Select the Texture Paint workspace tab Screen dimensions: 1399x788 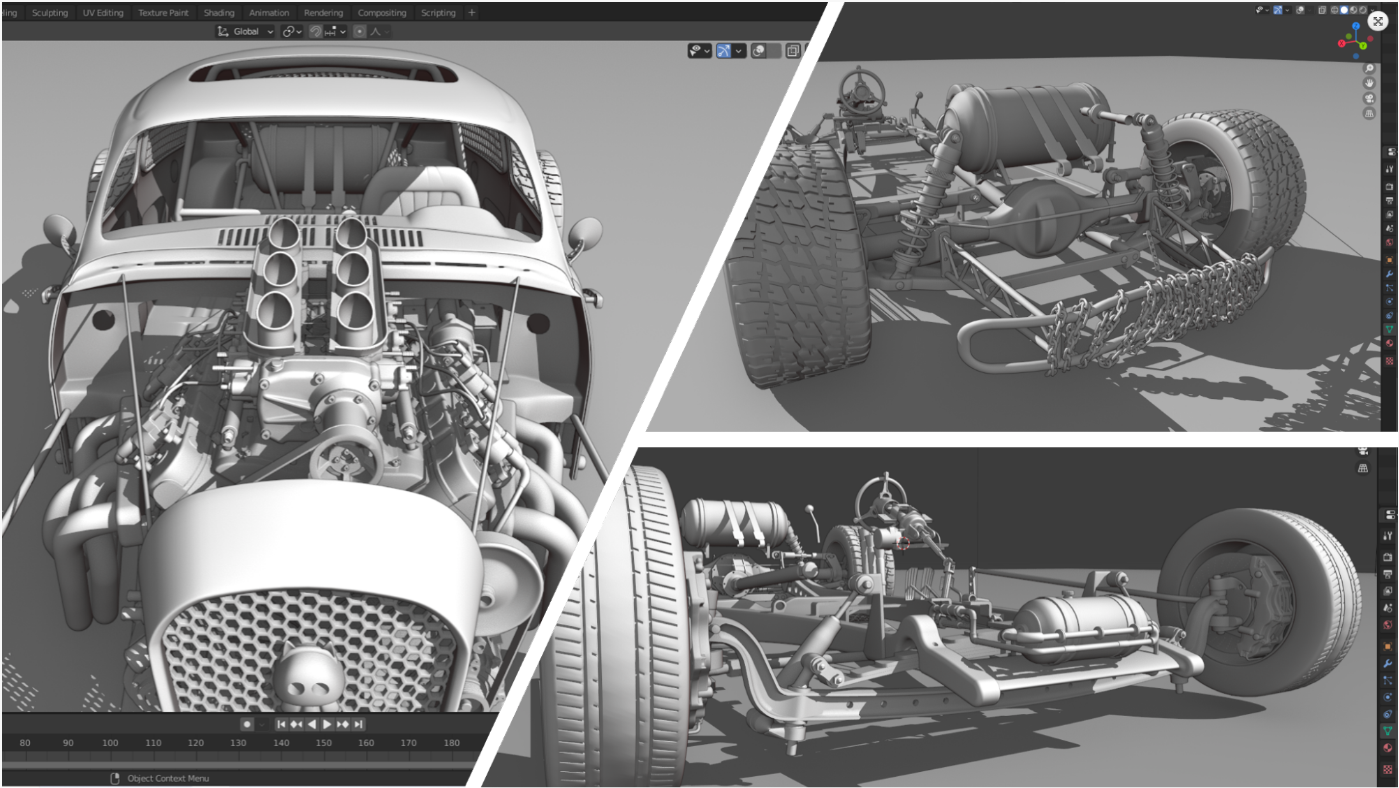[x=164, y=13]
